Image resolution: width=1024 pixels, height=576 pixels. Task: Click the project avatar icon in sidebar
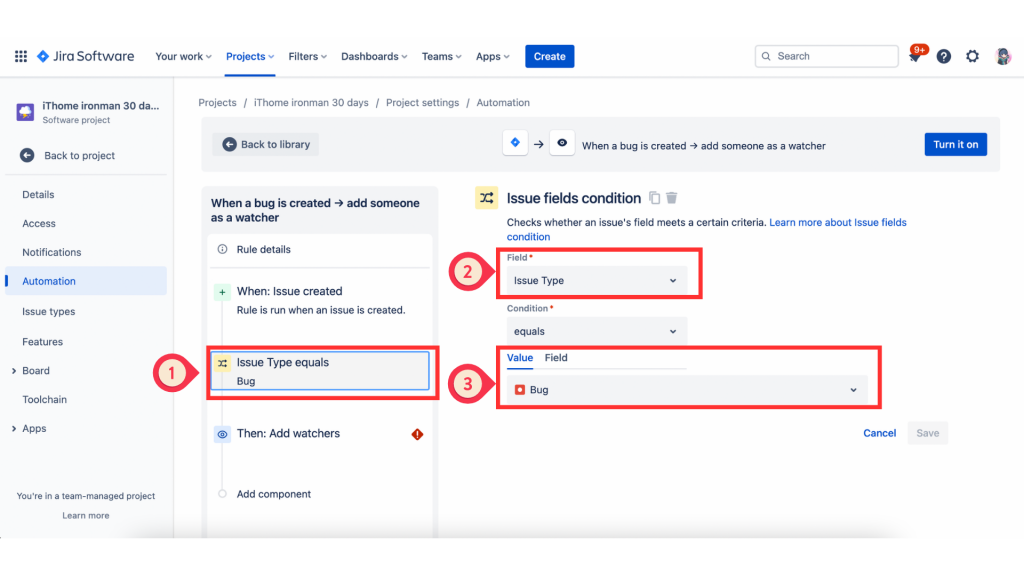(25, 112)
